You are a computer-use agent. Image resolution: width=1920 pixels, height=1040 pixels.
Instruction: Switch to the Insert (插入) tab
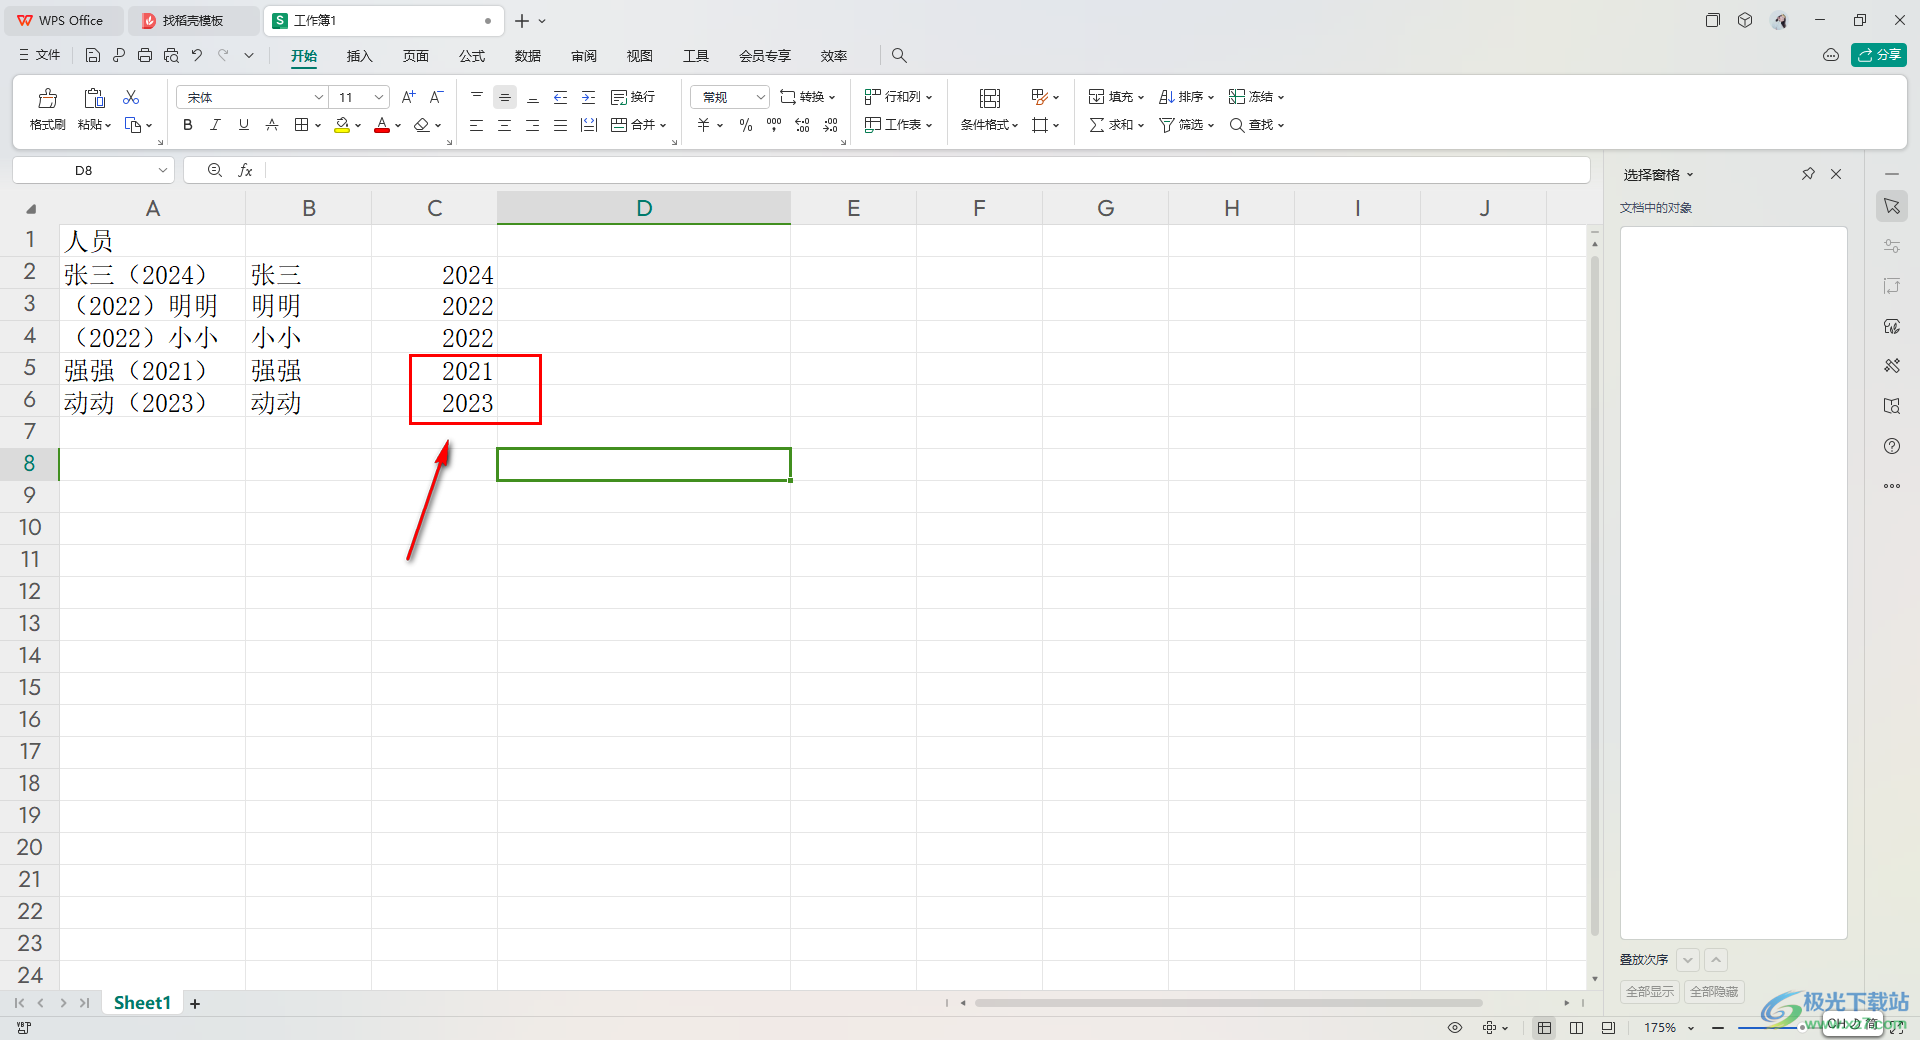pyautogui.click(x=359, y=56)
